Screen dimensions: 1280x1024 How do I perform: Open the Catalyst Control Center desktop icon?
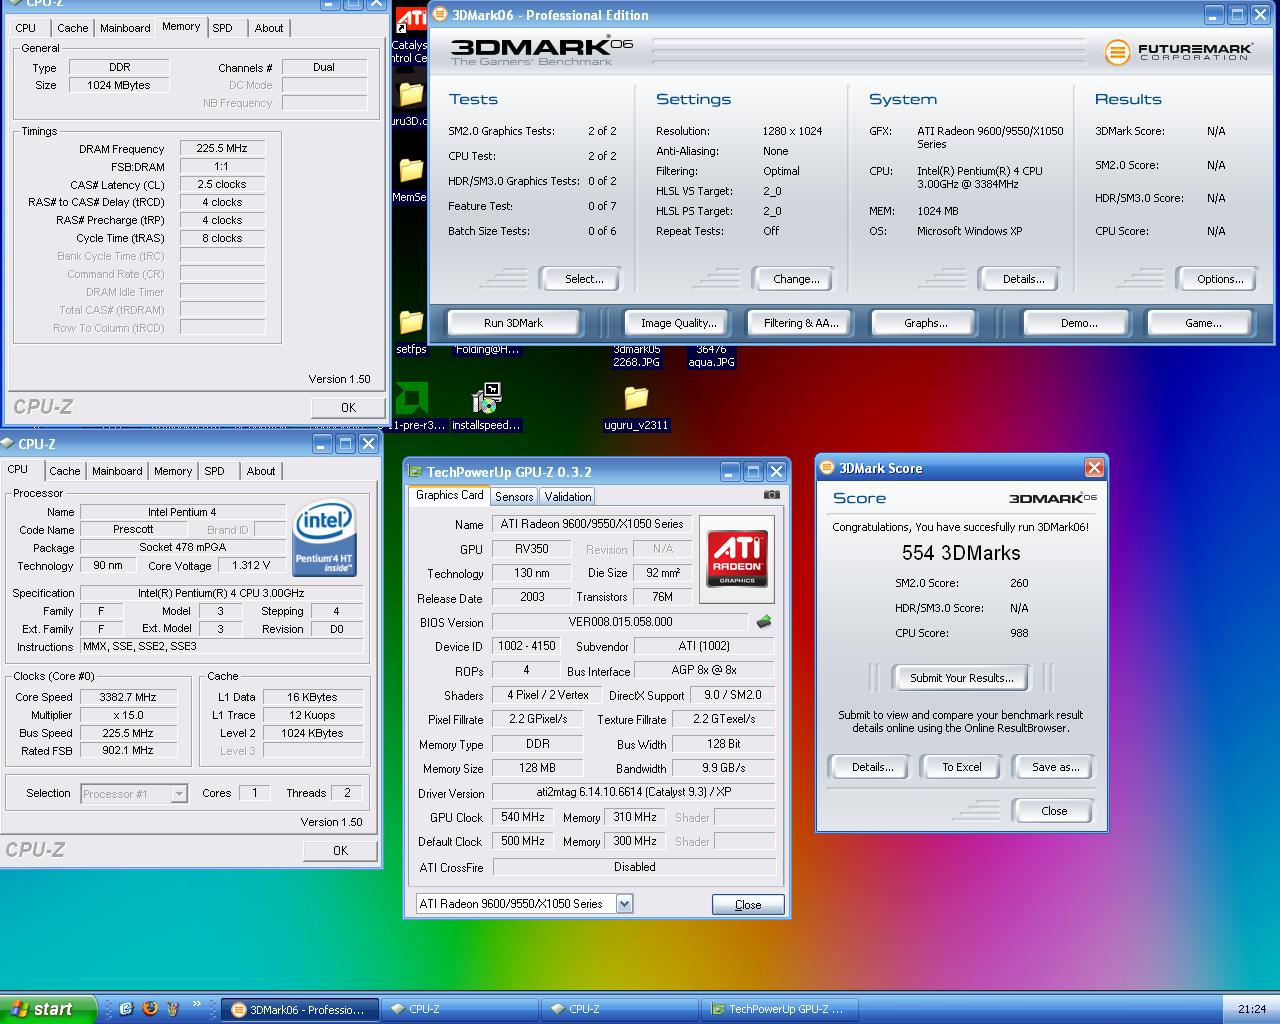[410, 35]
